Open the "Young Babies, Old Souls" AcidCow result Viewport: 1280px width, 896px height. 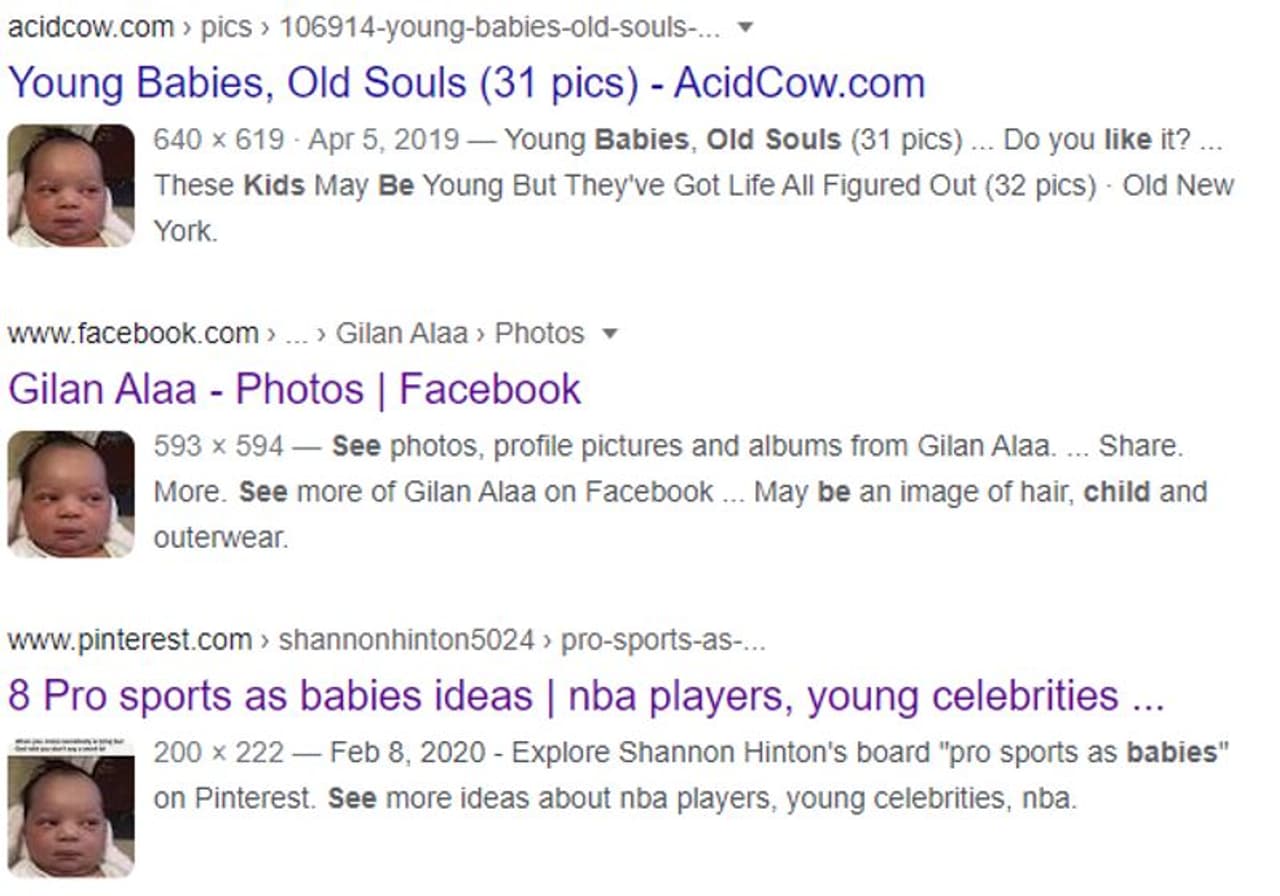[x=466, y=83]
